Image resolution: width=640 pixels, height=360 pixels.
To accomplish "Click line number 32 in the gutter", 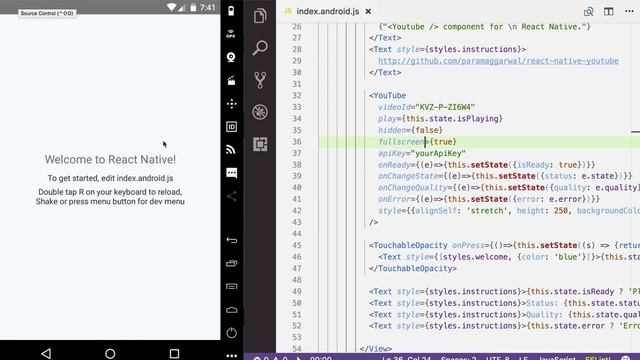I will tap(297, 96).
